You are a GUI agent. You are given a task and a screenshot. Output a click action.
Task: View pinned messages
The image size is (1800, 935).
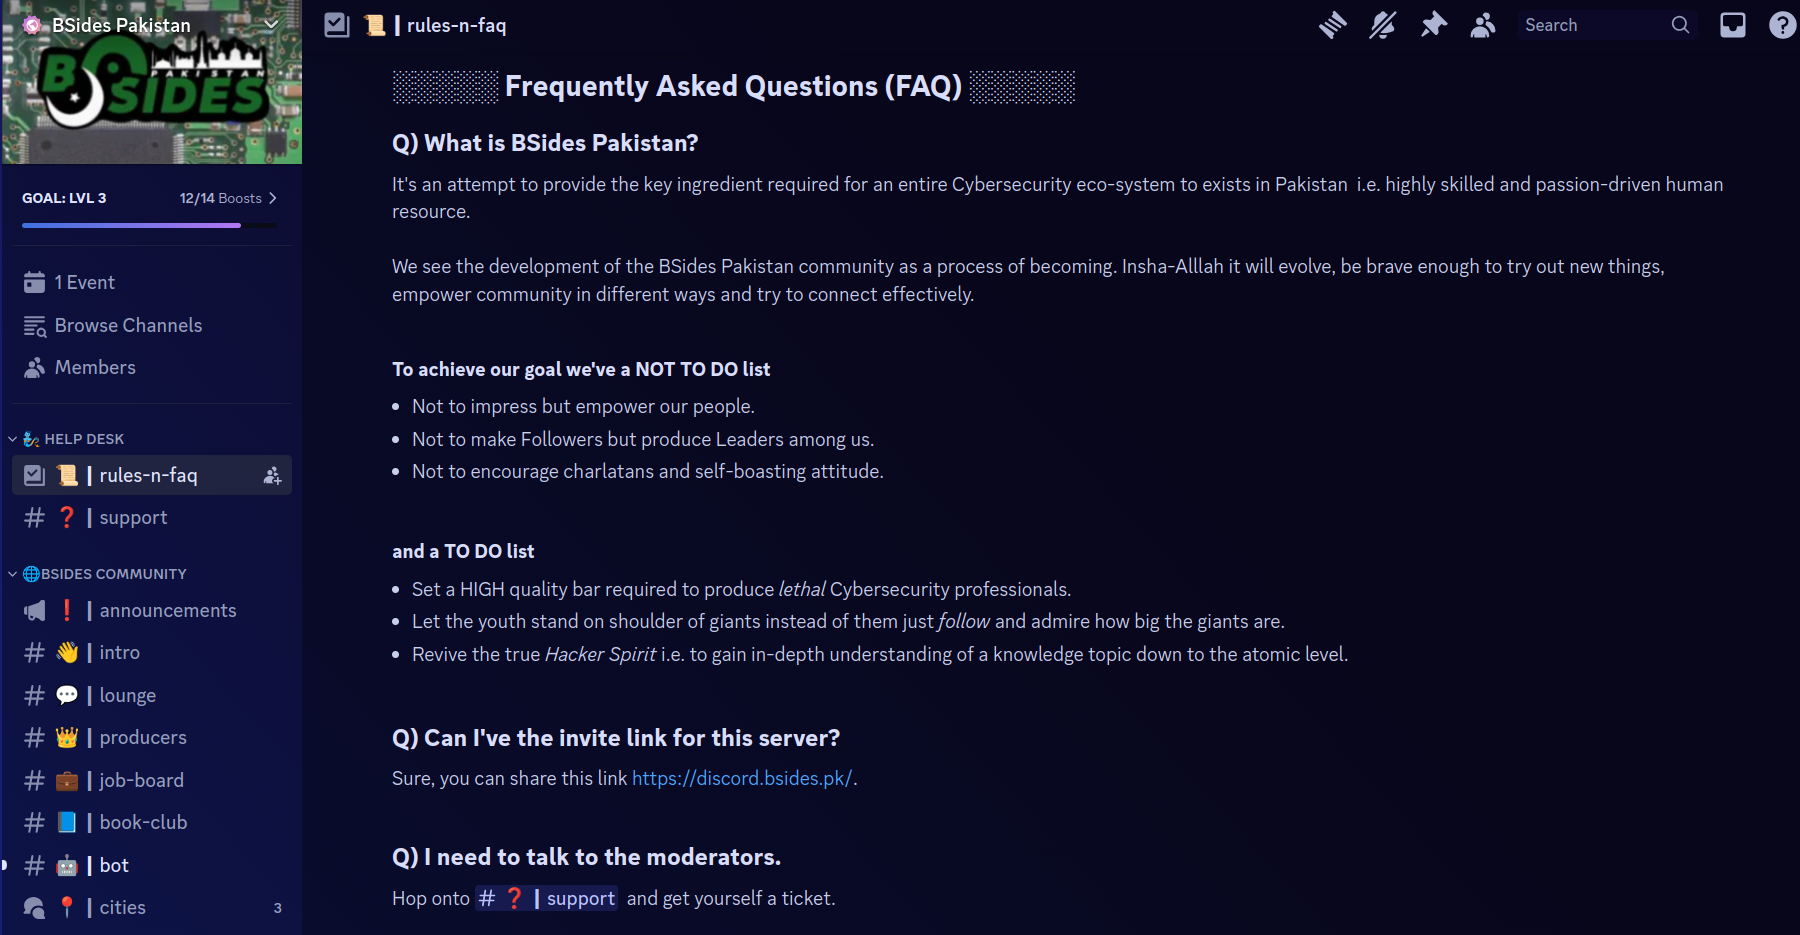point(1433,25)
